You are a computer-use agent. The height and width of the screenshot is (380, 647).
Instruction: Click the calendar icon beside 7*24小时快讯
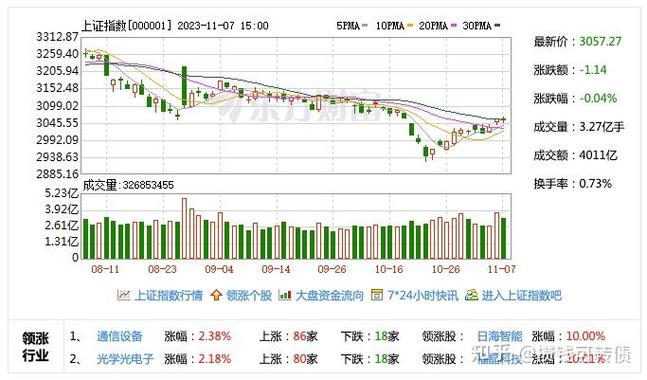[377, 295]
